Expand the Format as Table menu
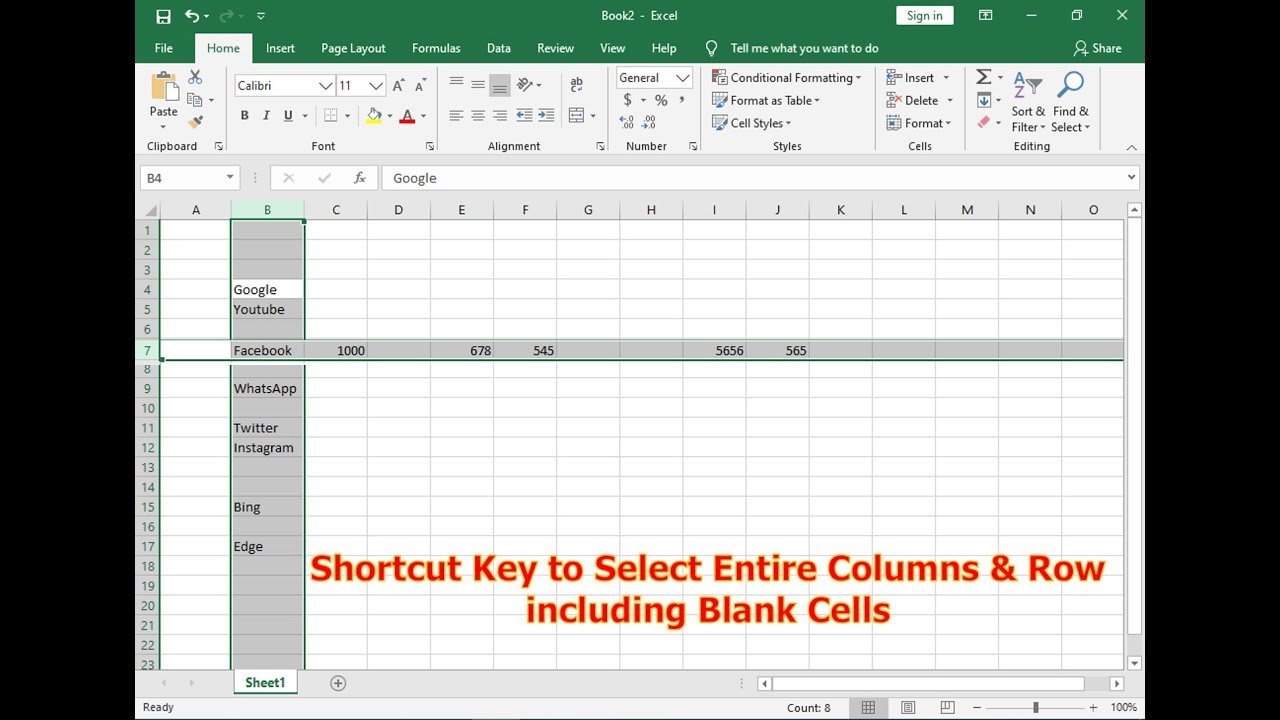This screenshot has height=720, width=1280. [x=766, y=100]
